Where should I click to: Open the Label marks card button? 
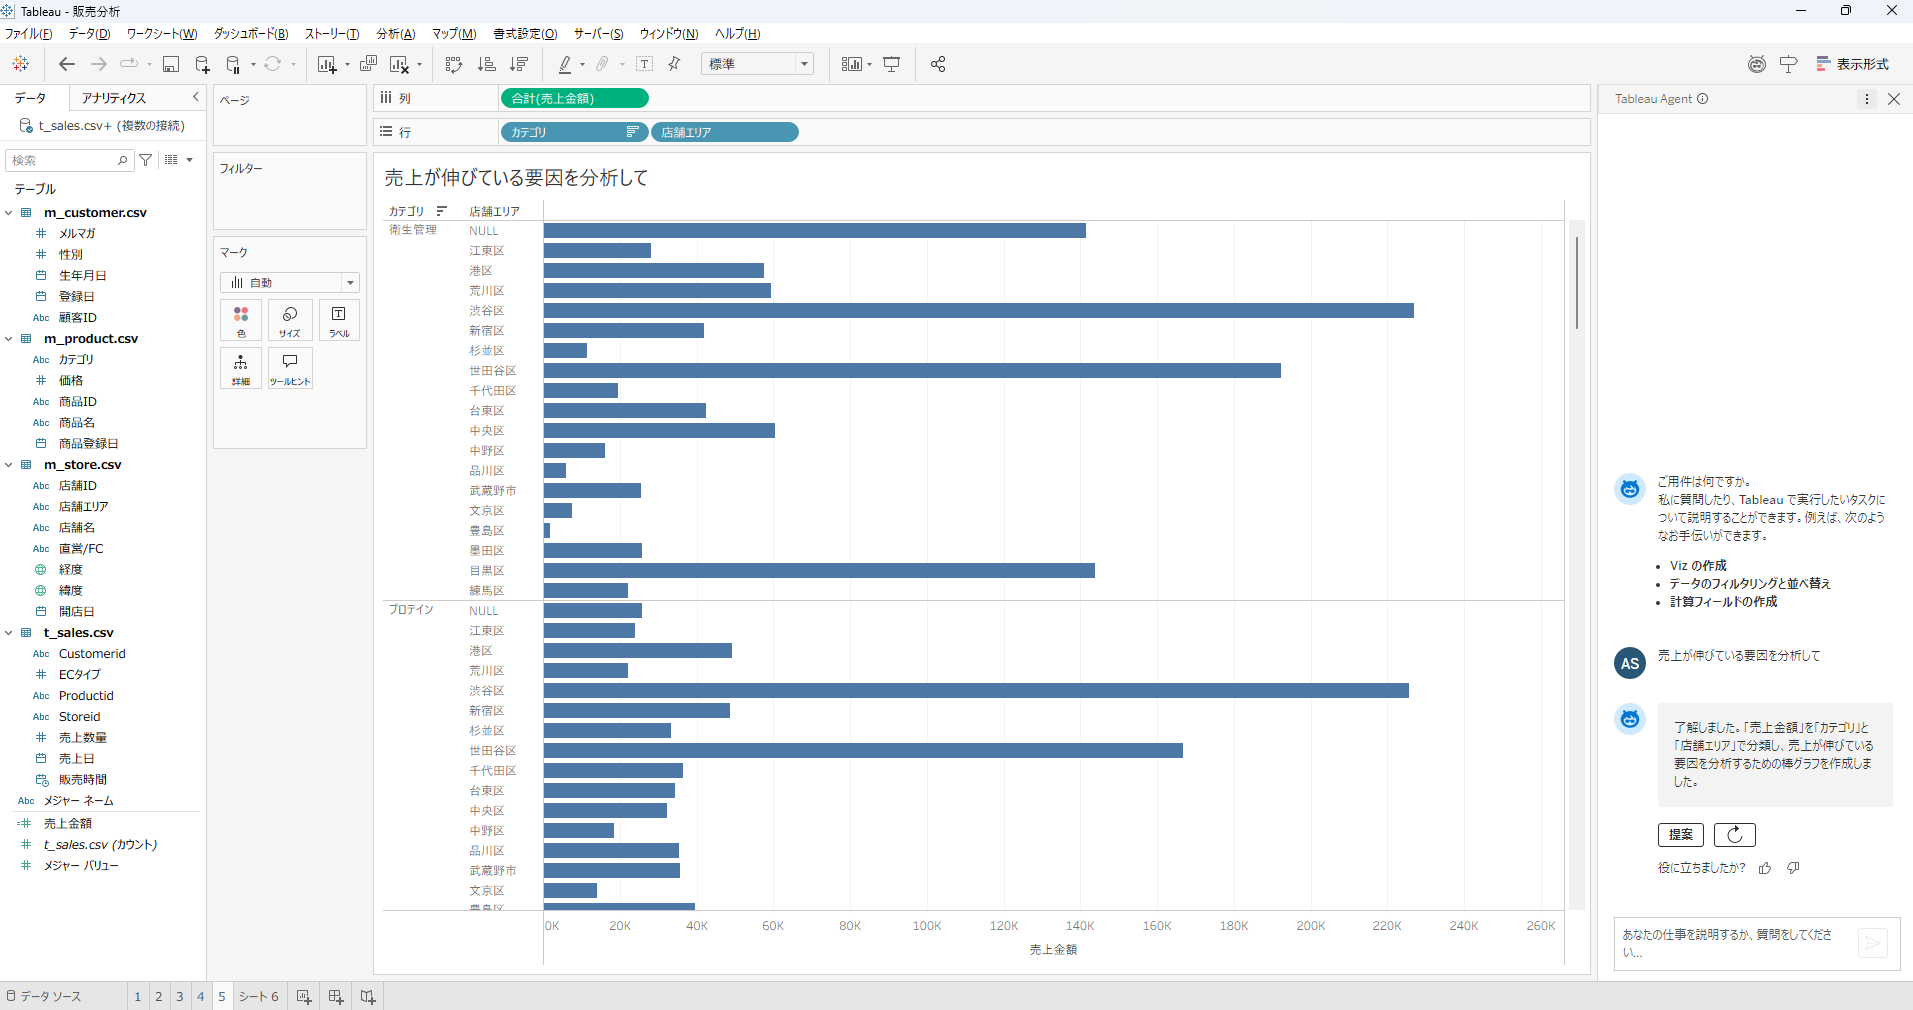click(x=339, y=320)
